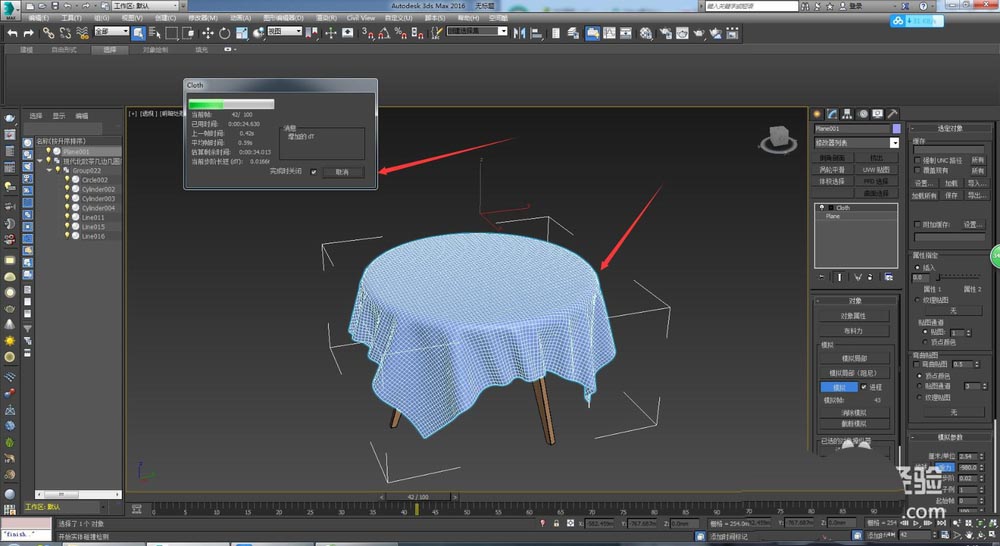The width and height of the screenshot is (1000, 546).
Task: Open the Civil View menu
Action: (x=360, y=18)
